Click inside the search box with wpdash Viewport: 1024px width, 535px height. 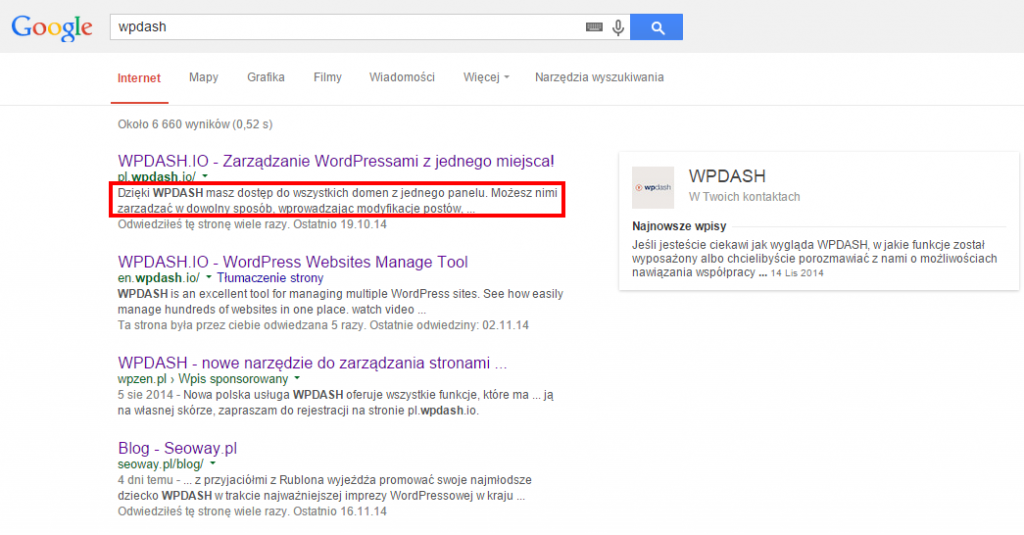coord(340,27)
